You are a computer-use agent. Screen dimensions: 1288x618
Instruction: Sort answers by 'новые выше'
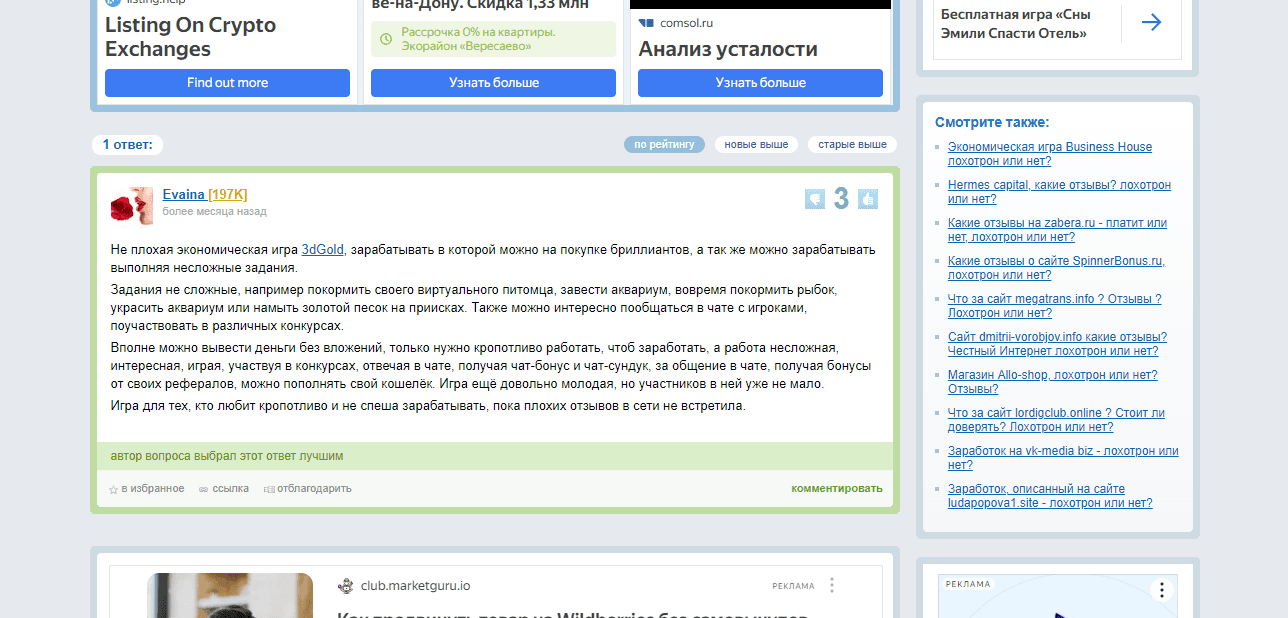[756, 145]
